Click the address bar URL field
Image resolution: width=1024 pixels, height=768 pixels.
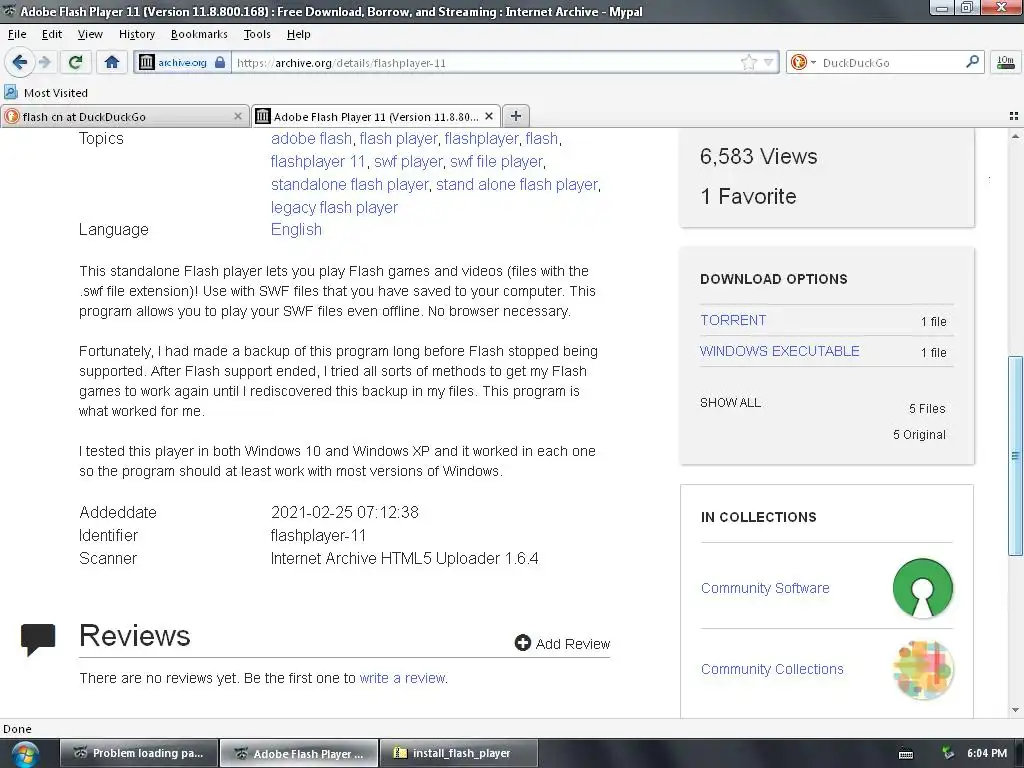point(485,63)
